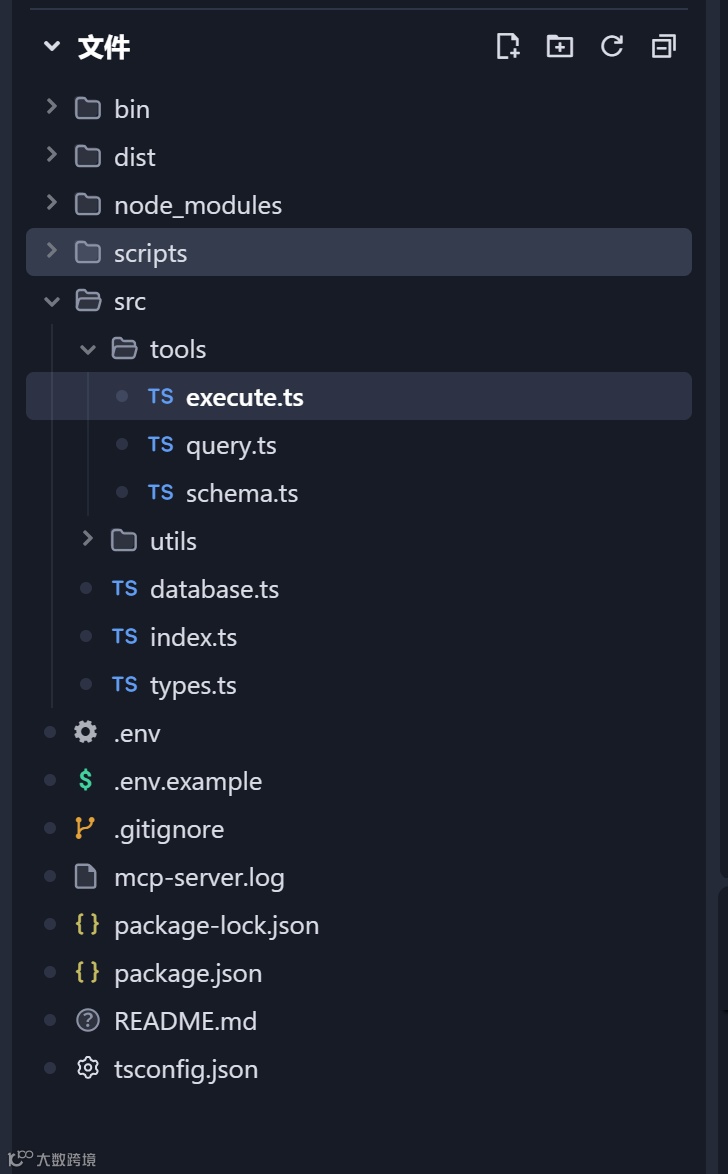Click the dollar icon for .env.example
This screenshot has width=728, height=1174.
(x=87, y=781)
